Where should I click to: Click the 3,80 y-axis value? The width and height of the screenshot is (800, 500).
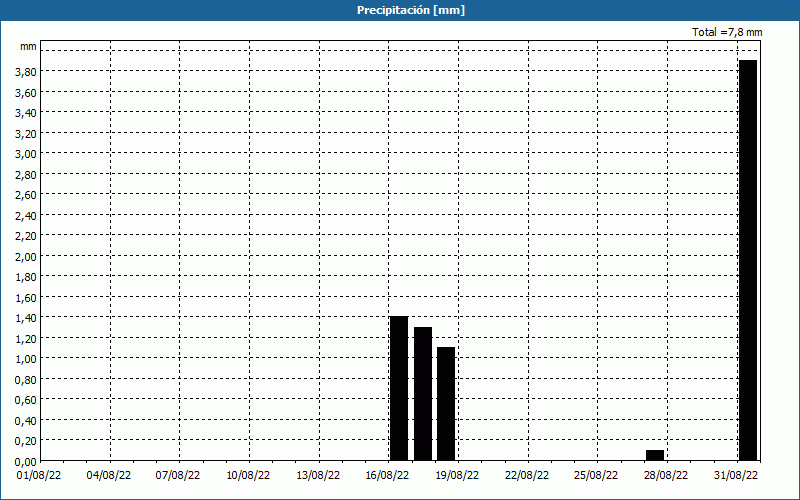26,72
